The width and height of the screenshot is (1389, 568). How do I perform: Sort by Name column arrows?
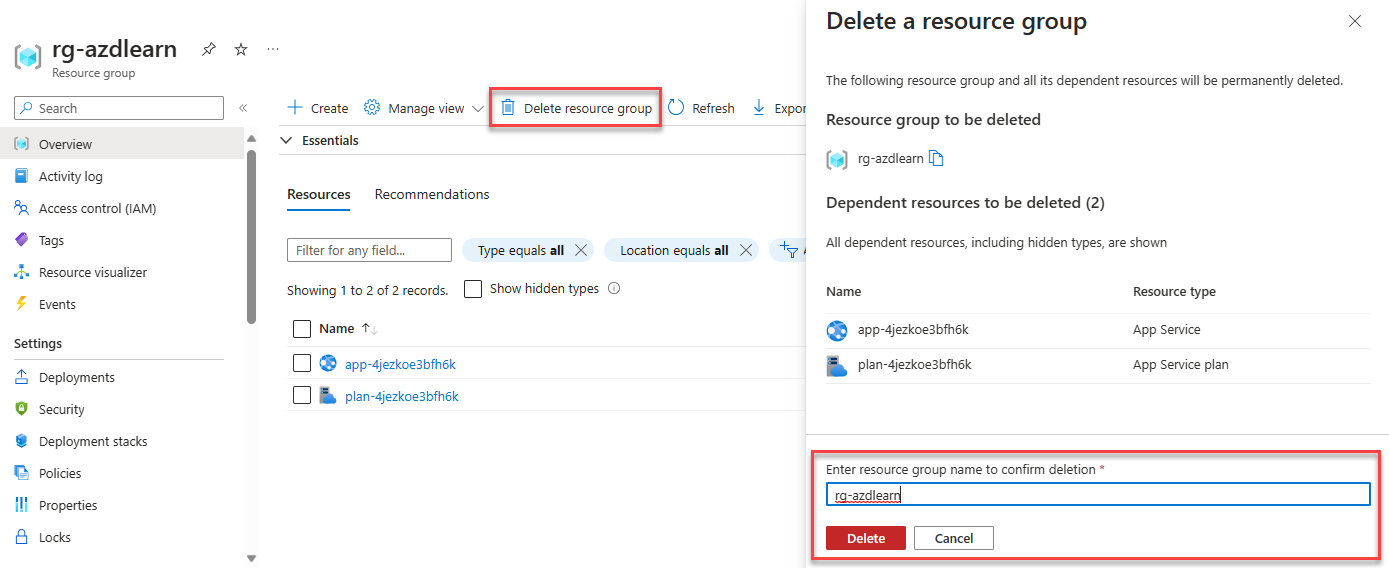369,328
